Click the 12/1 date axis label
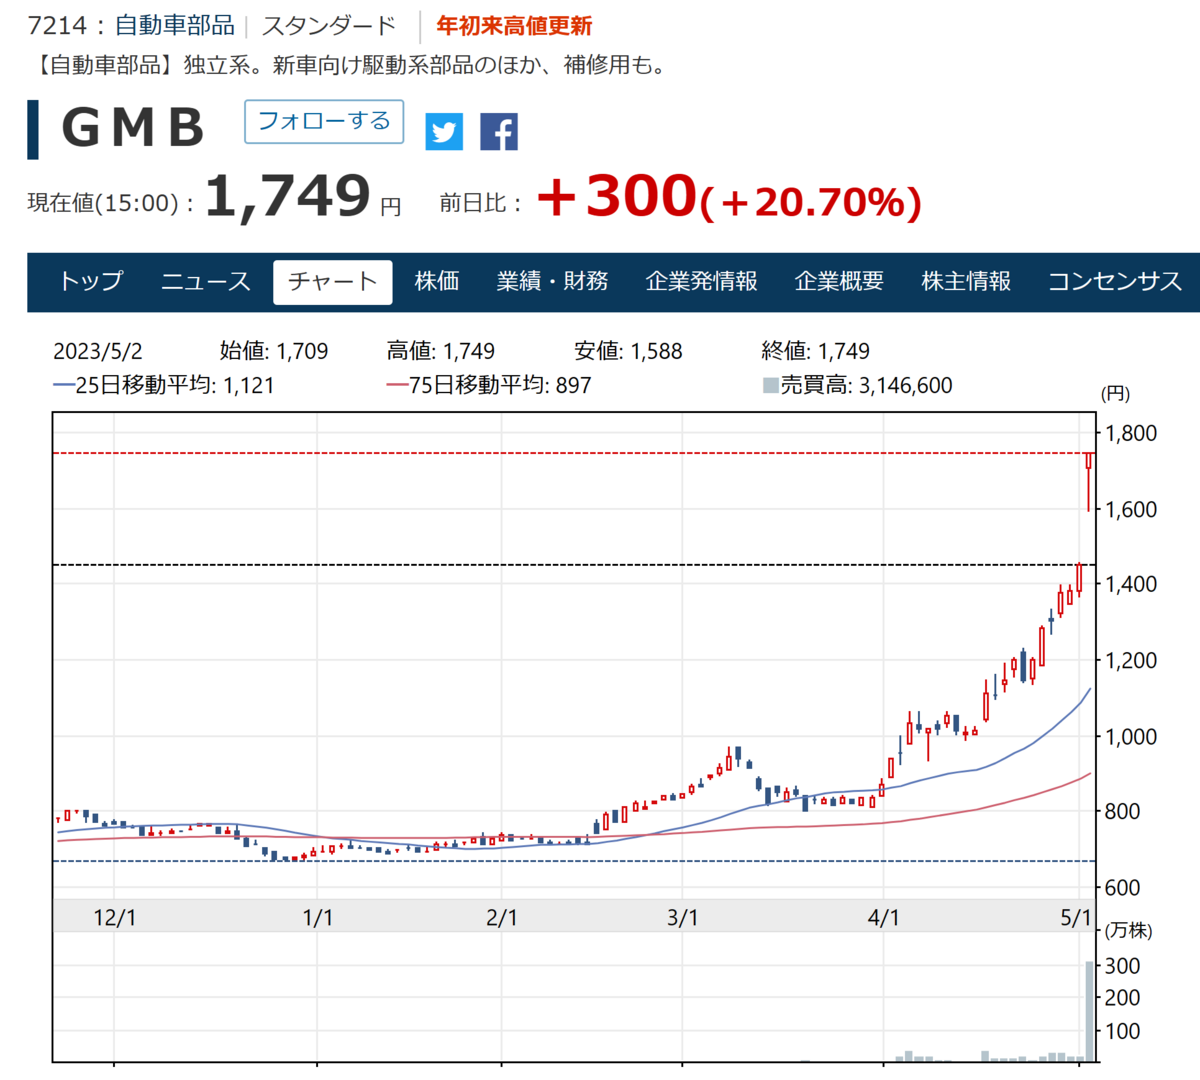 pyautogui.click(x=115, y=917)
